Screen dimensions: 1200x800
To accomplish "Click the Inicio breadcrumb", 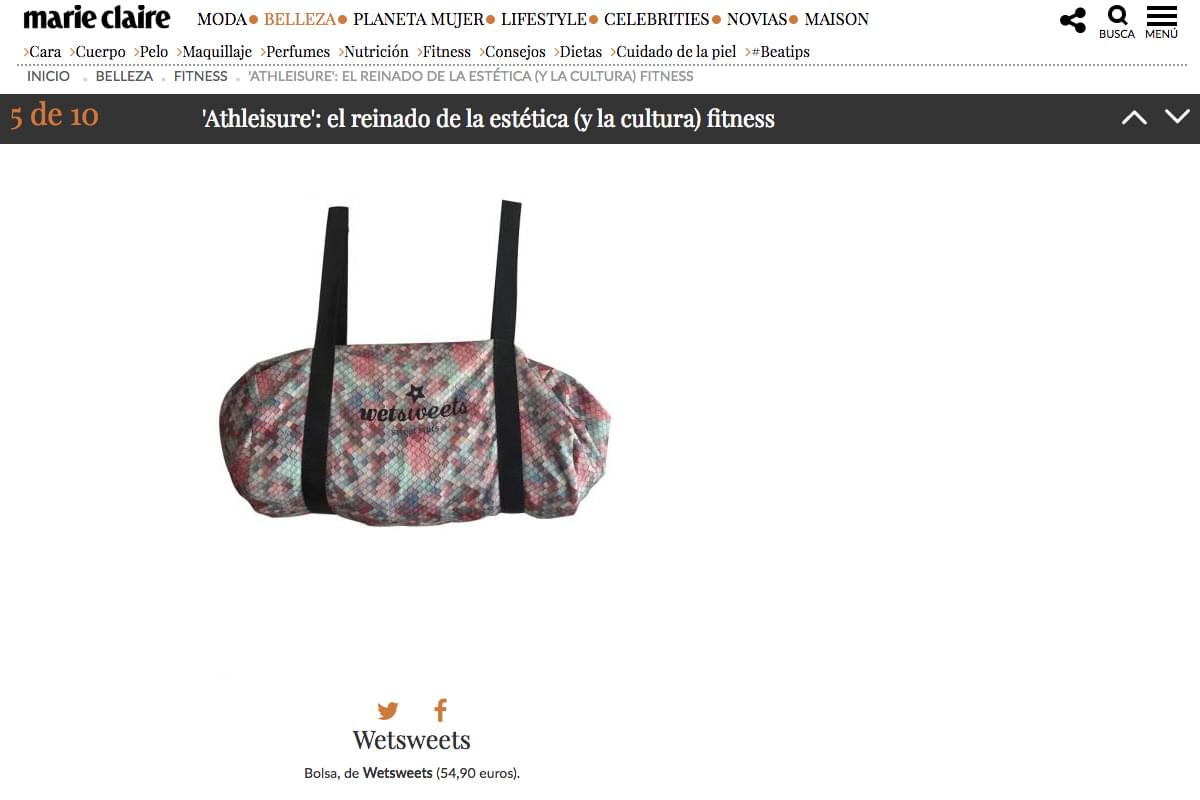I will coord(49,76).
